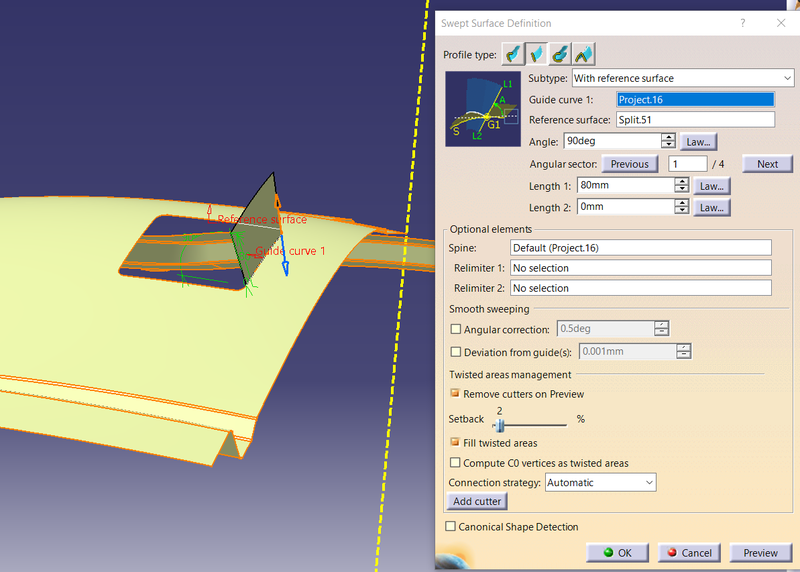800x572 pixels.
Task: Go to Next angular sector
Action: [767, 164]
